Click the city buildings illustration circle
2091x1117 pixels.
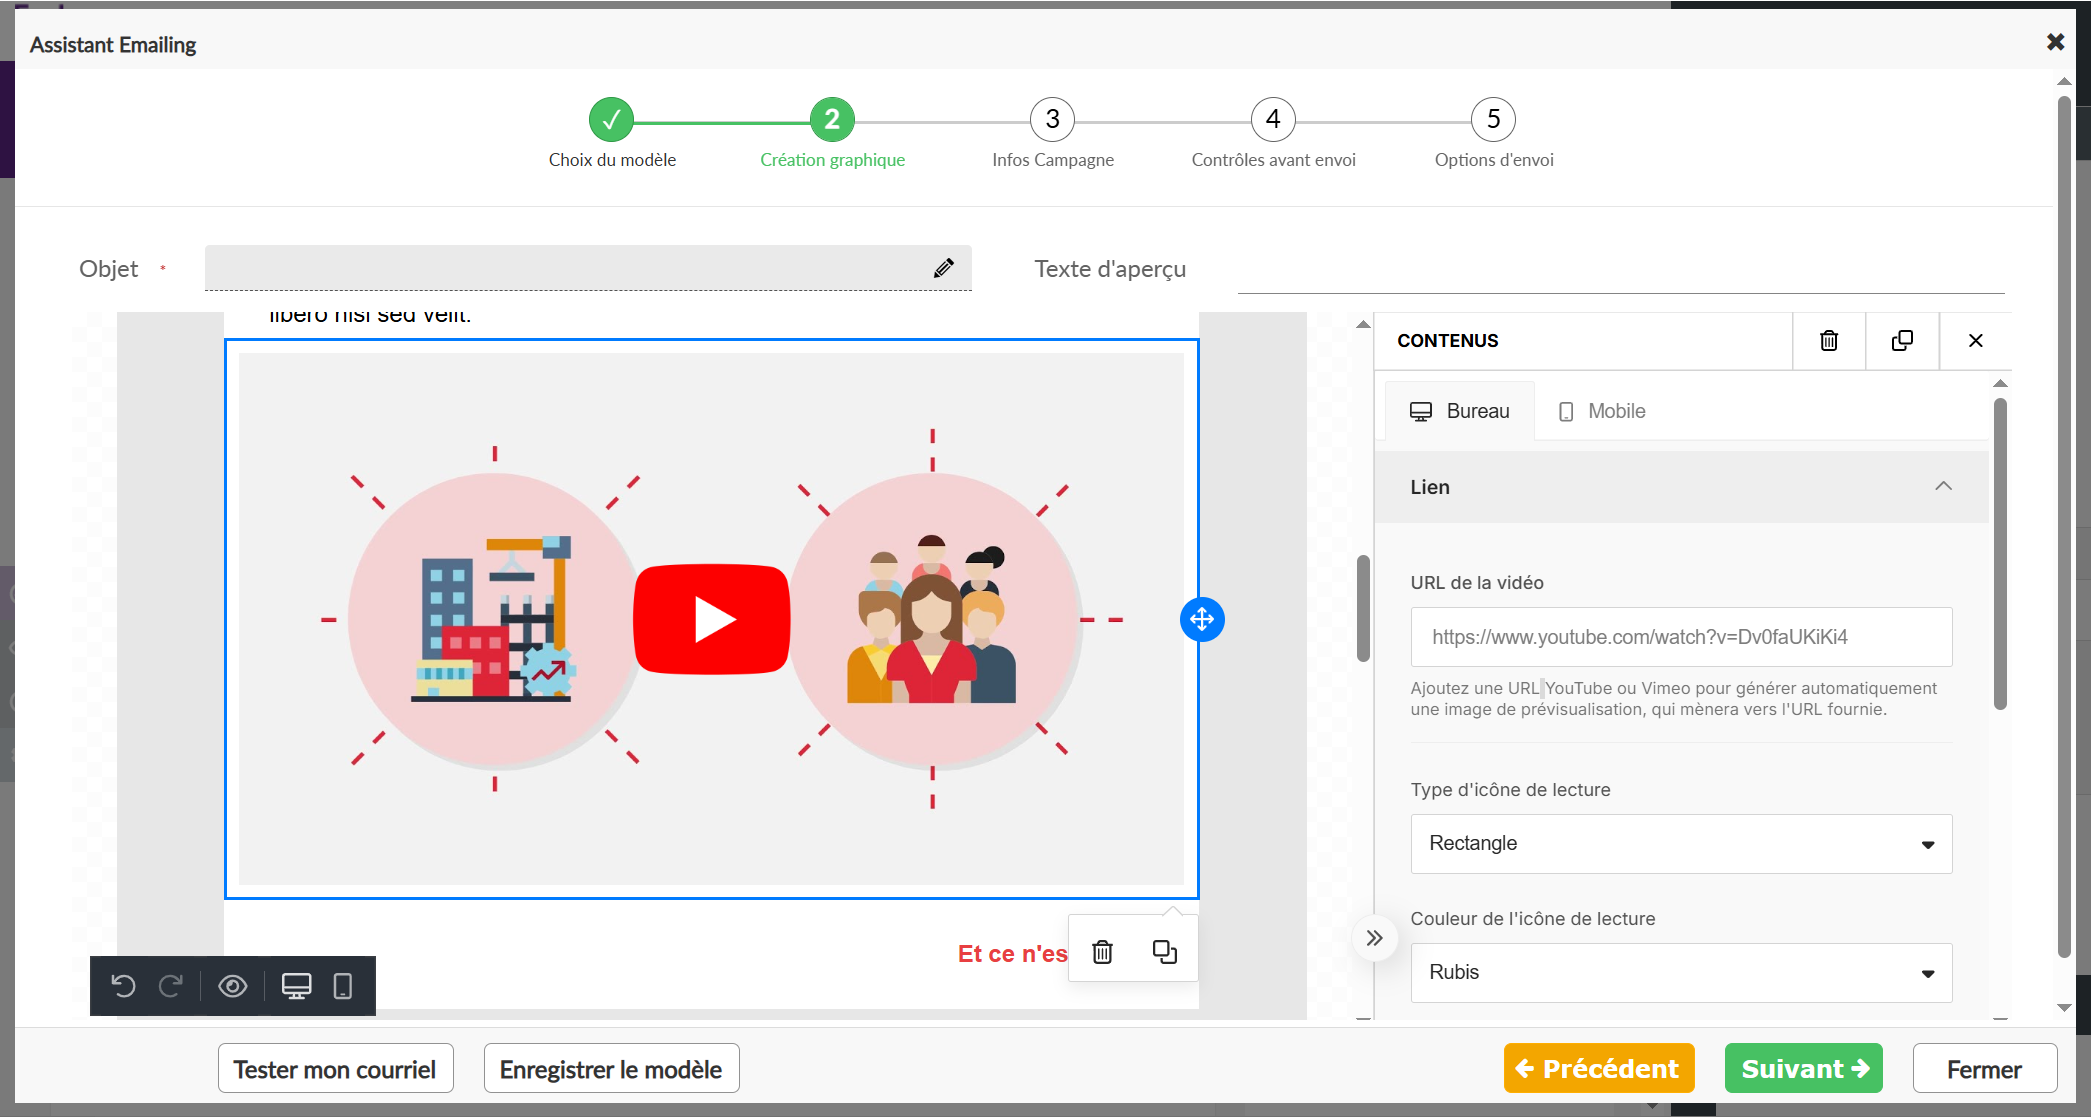point(494,620)
